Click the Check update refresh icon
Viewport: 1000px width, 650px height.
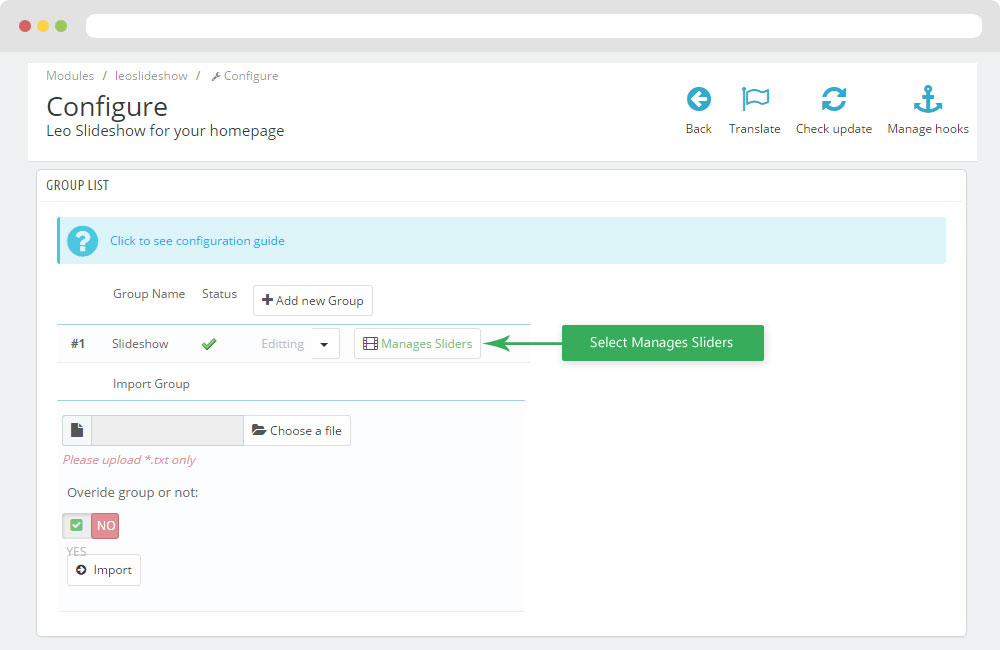point(834,100)
